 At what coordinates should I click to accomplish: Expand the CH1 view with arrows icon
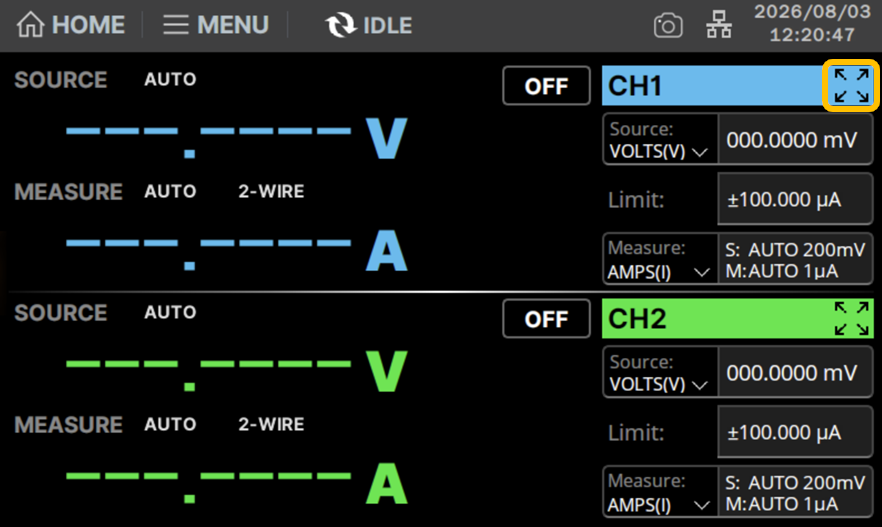pos(851,85)
